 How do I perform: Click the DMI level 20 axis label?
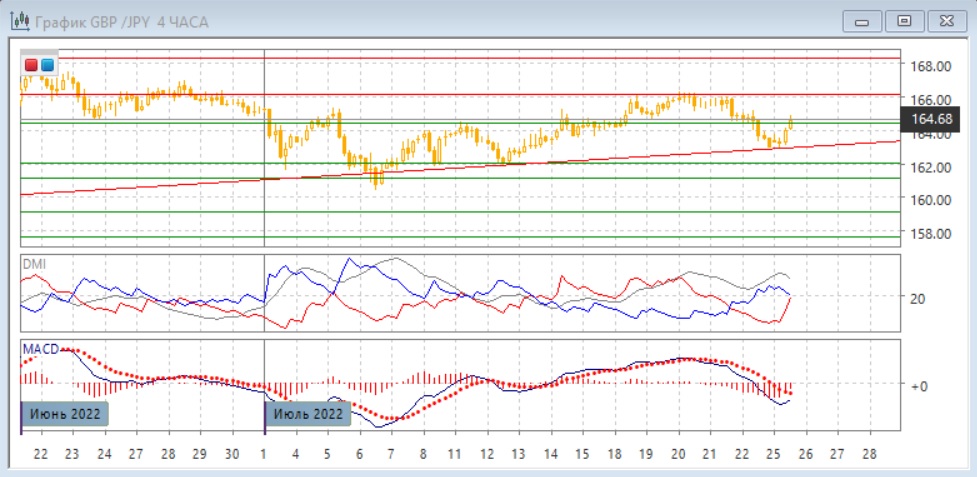pyautogui.click(x=917, y=298)
